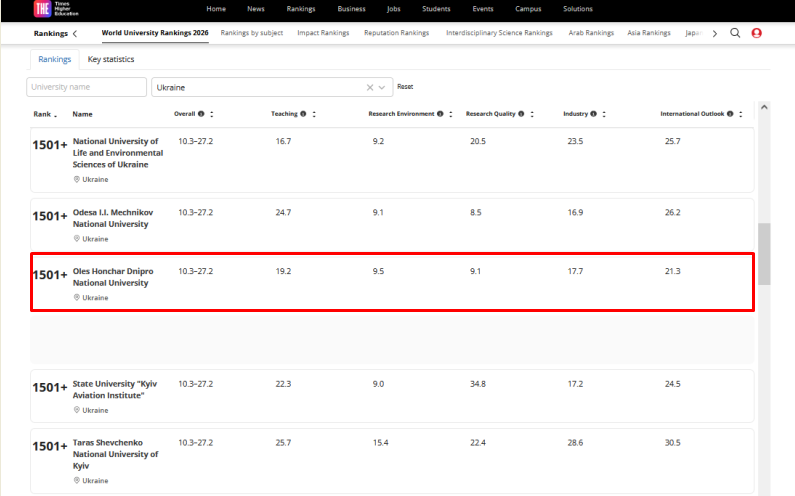Clear Ukraine filter with the X icon
This screenshot has height=496, width=795.
(x=369, y=88)
